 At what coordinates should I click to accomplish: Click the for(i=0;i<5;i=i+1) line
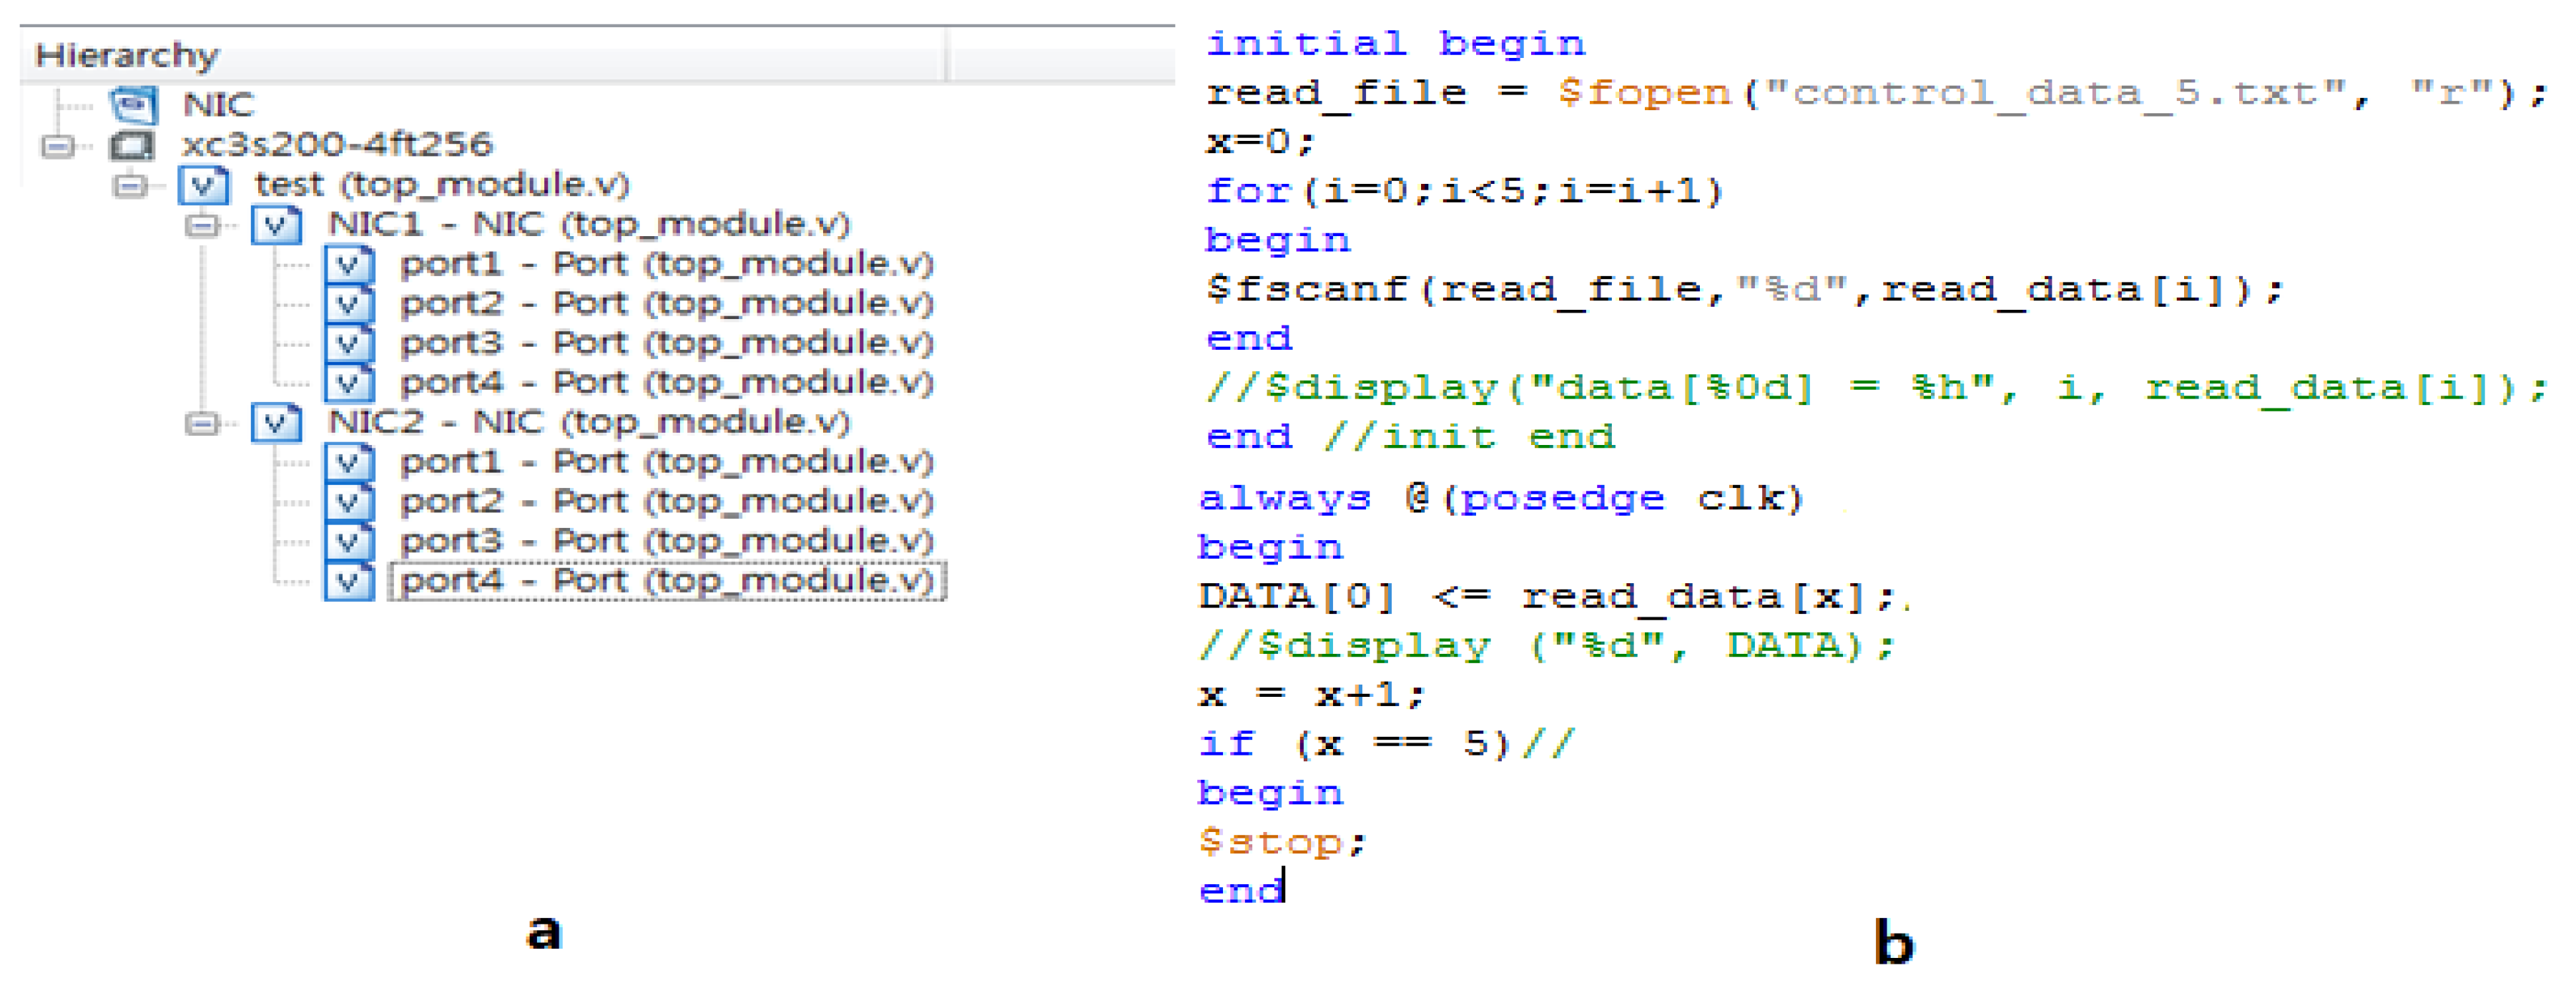[x=1465, y=191]
